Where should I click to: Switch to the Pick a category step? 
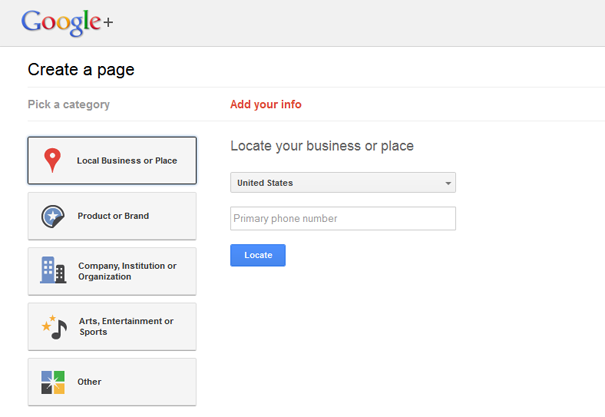pos(69,104)
